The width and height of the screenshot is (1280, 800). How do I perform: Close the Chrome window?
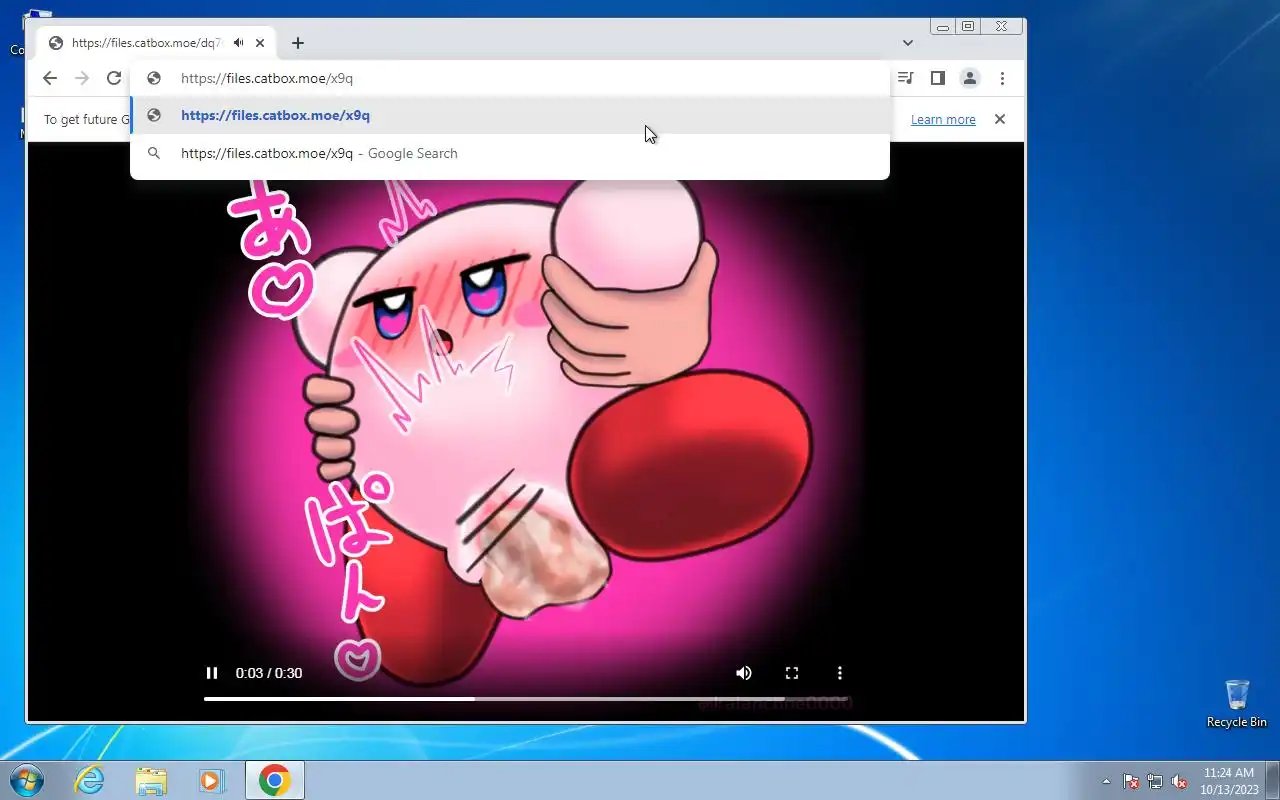coord(1003,27)
